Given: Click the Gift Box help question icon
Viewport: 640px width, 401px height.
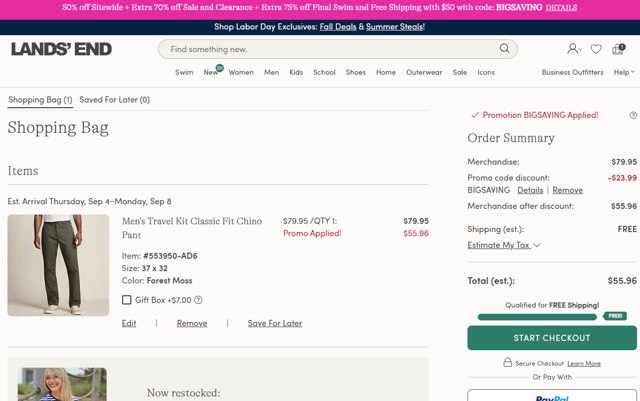Looking at the screenshot, I should [198, 300].
